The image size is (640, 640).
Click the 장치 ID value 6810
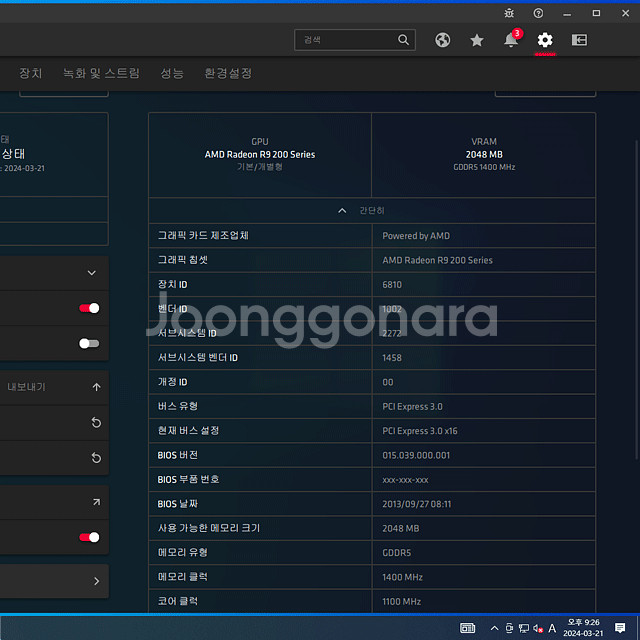point(392,284)
